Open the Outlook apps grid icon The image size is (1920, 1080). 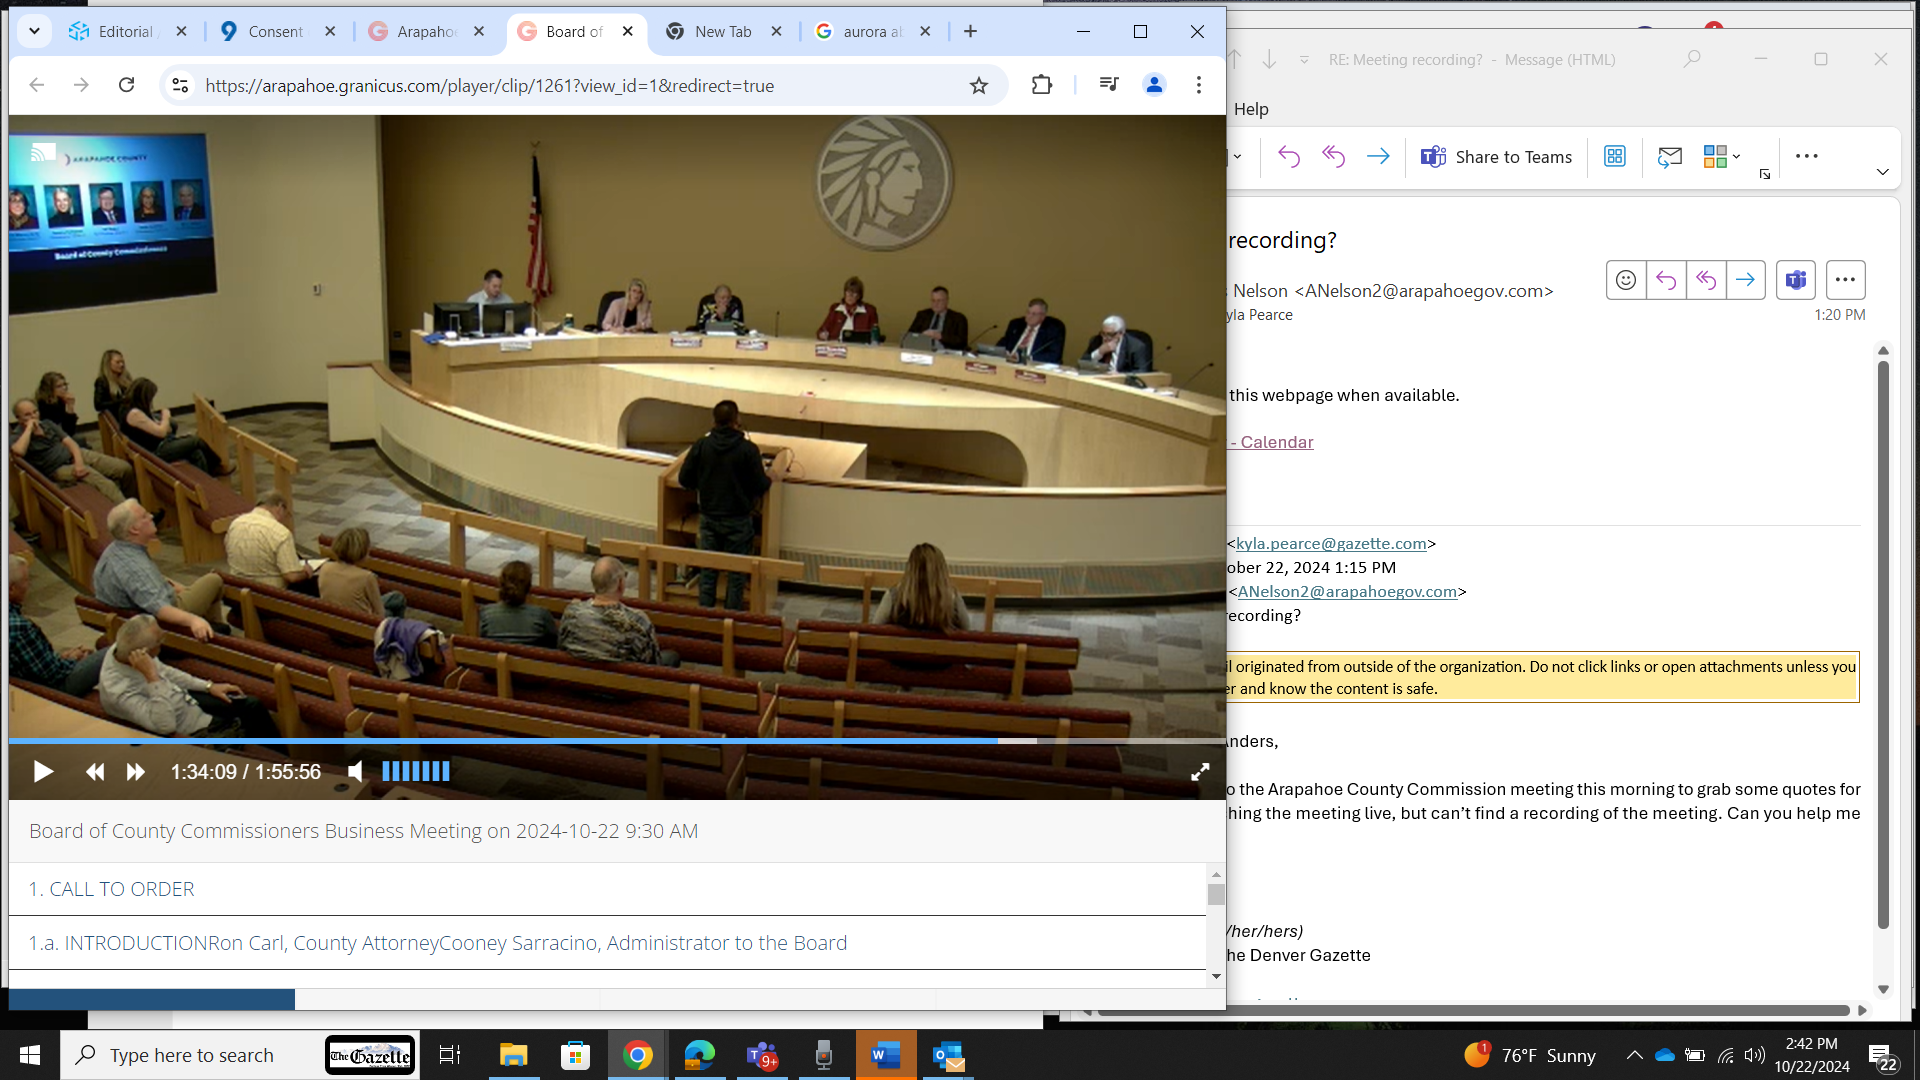pos(1615,156)
